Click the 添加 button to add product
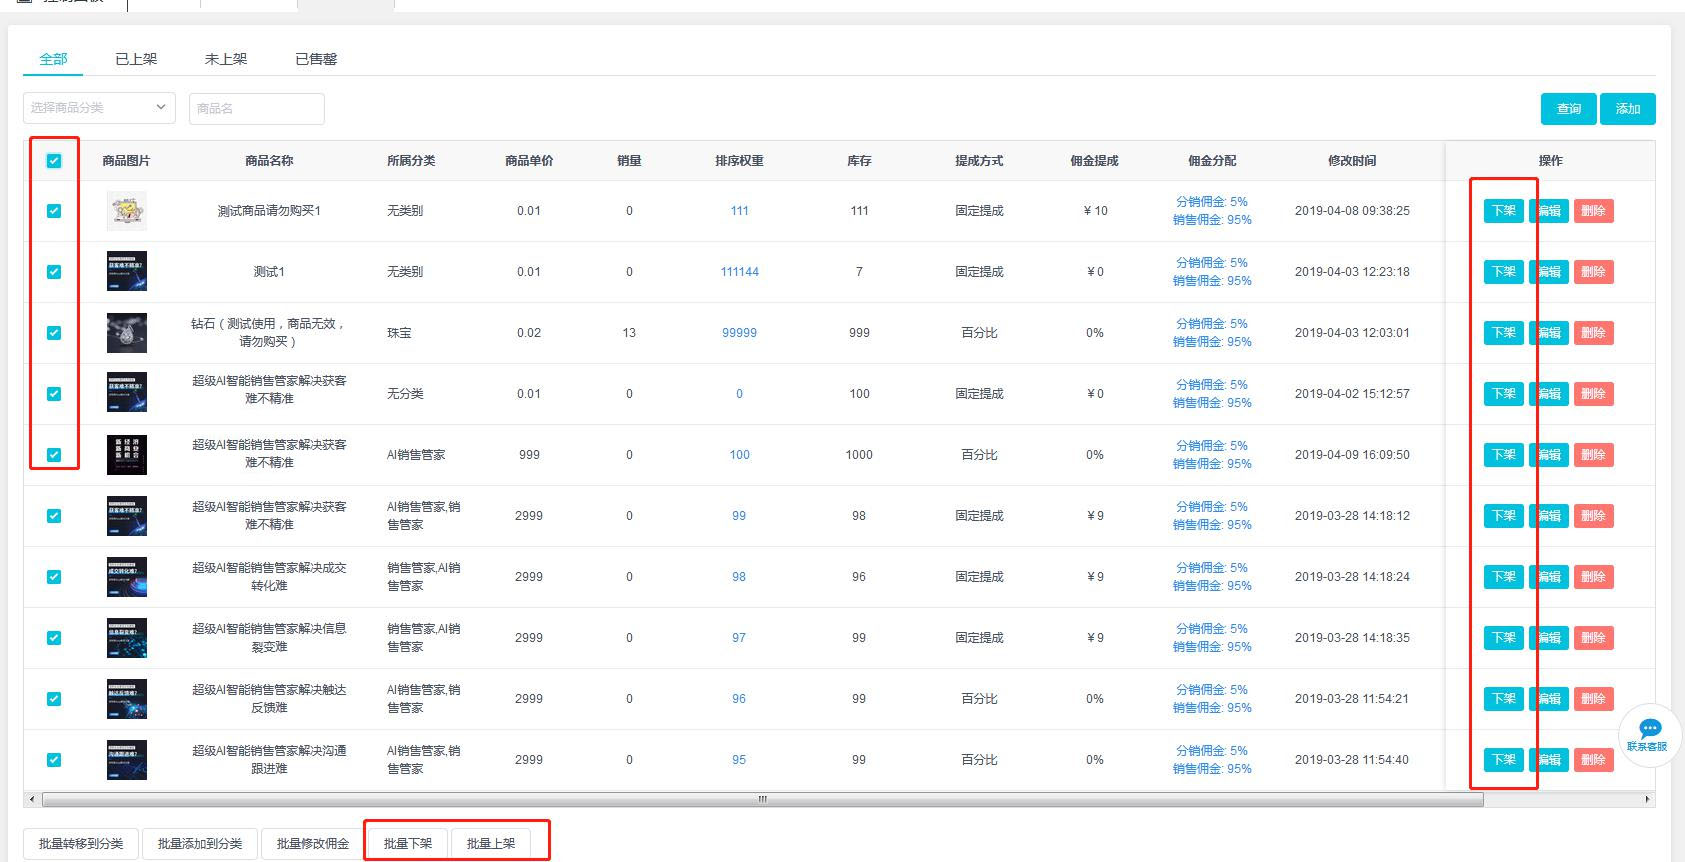1685x862 pixels. click(1628, 109)
